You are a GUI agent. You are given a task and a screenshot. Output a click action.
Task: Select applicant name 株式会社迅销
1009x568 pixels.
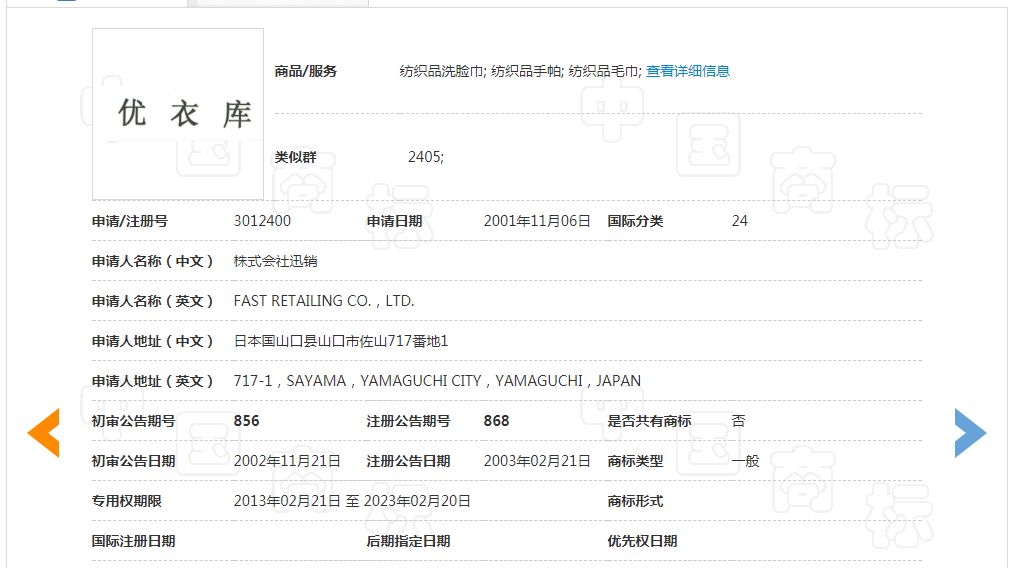[275, 261]
